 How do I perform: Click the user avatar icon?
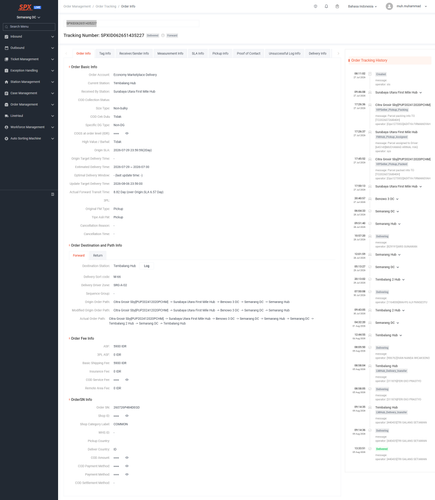click(x=389, y=6)
